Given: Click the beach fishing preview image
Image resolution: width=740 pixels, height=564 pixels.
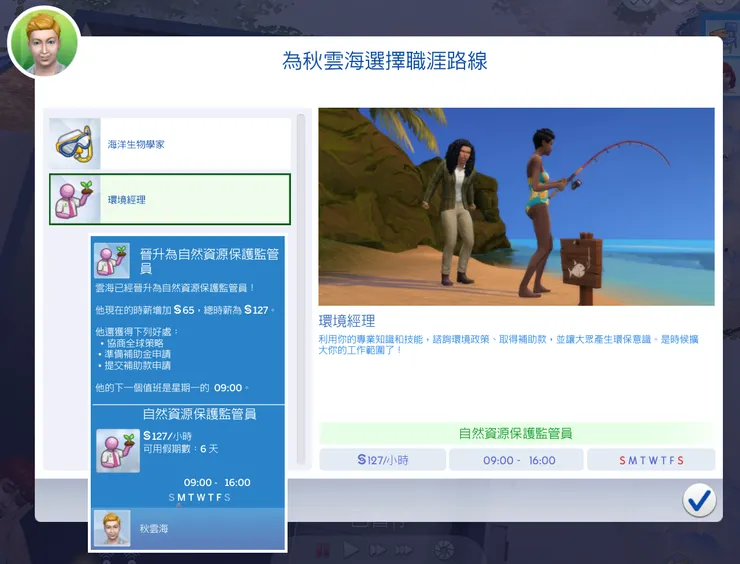Looking at the screenshot, I should pyautogui.click(x=516, y=207).
